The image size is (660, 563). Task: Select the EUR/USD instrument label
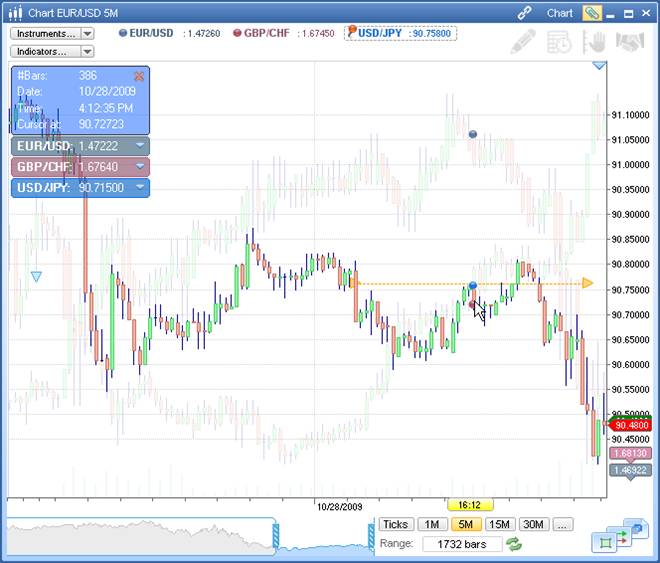click(151, 33)
